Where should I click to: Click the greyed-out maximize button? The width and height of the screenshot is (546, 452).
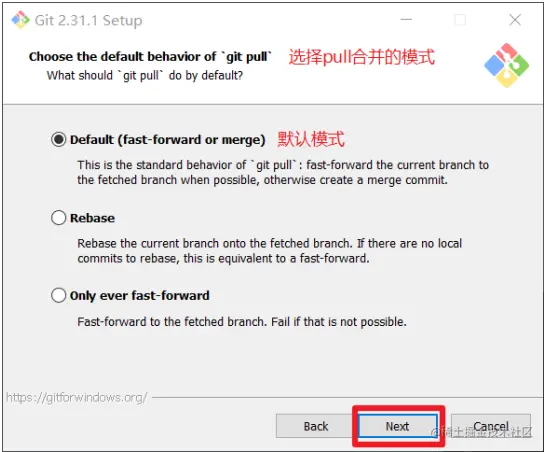460,20
